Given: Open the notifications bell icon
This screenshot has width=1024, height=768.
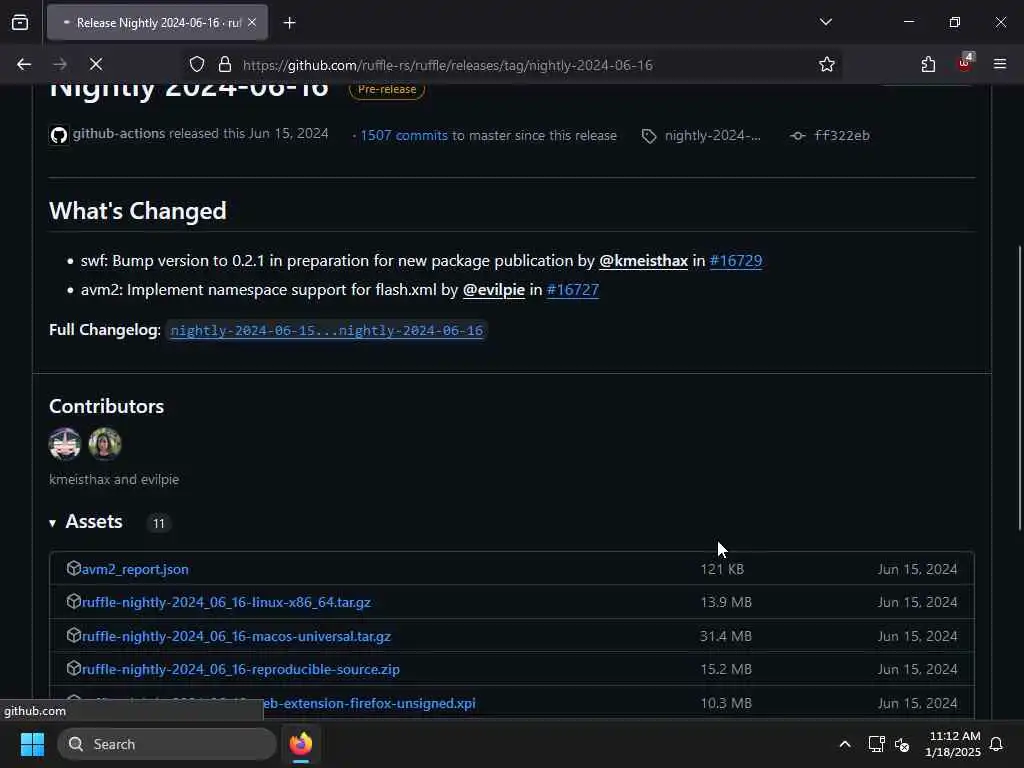Looking at the screenshot, I should point(996,744).
